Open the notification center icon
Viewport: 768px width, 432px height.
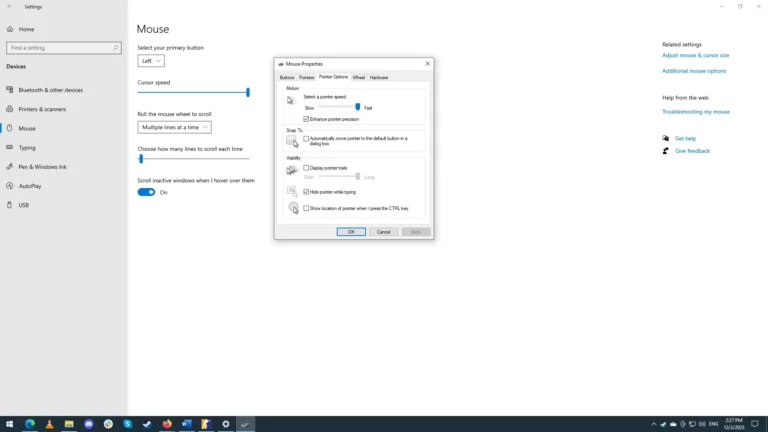pyautogui.click(x=755, y=424)
